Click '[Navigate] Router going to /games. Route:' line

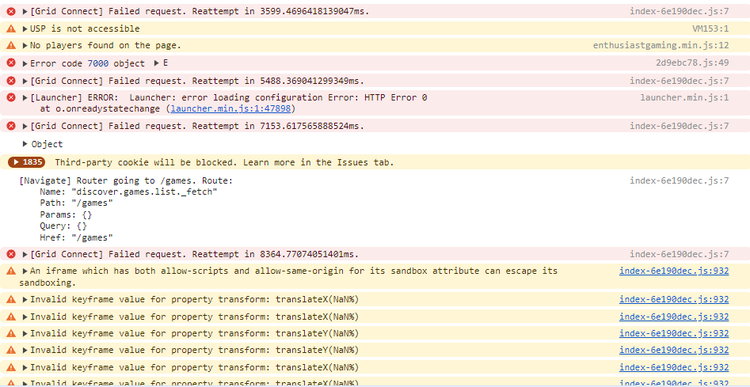126,181
